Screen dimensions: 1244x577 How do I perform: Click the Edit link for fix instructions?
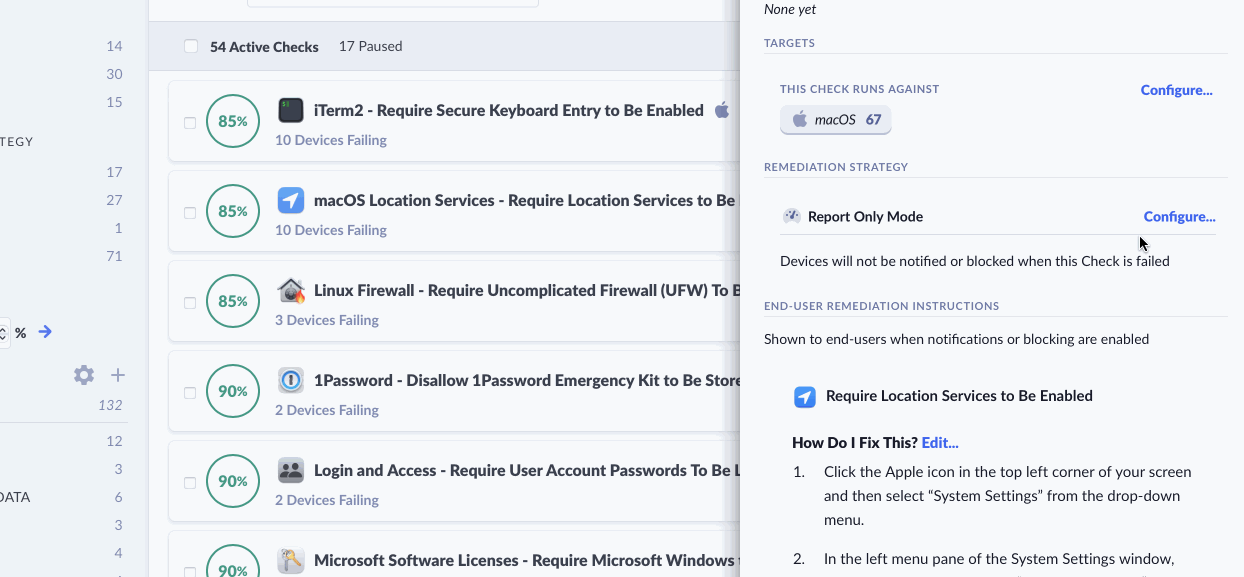coord(940,442)
